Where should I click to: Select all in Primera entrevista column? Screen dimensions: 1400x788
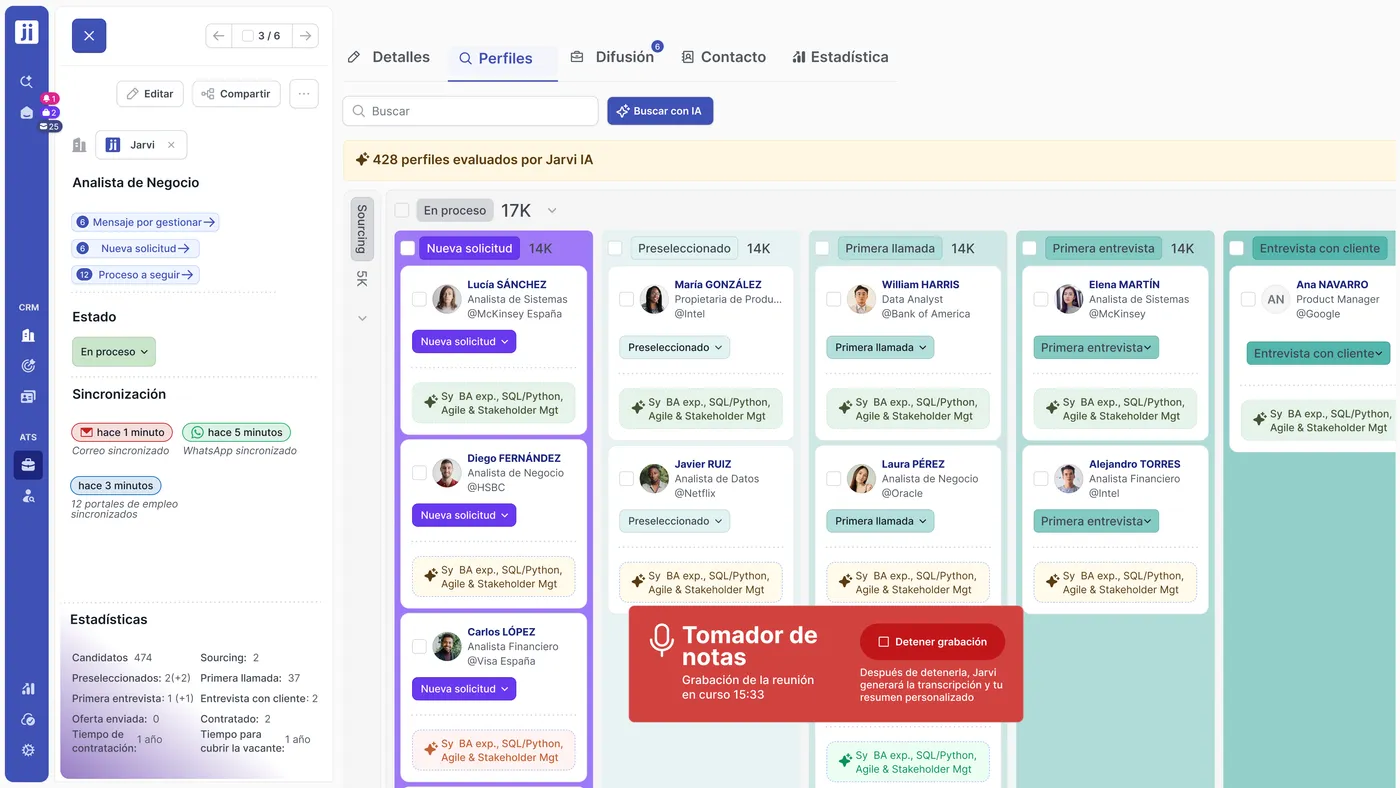(1029, 248)
